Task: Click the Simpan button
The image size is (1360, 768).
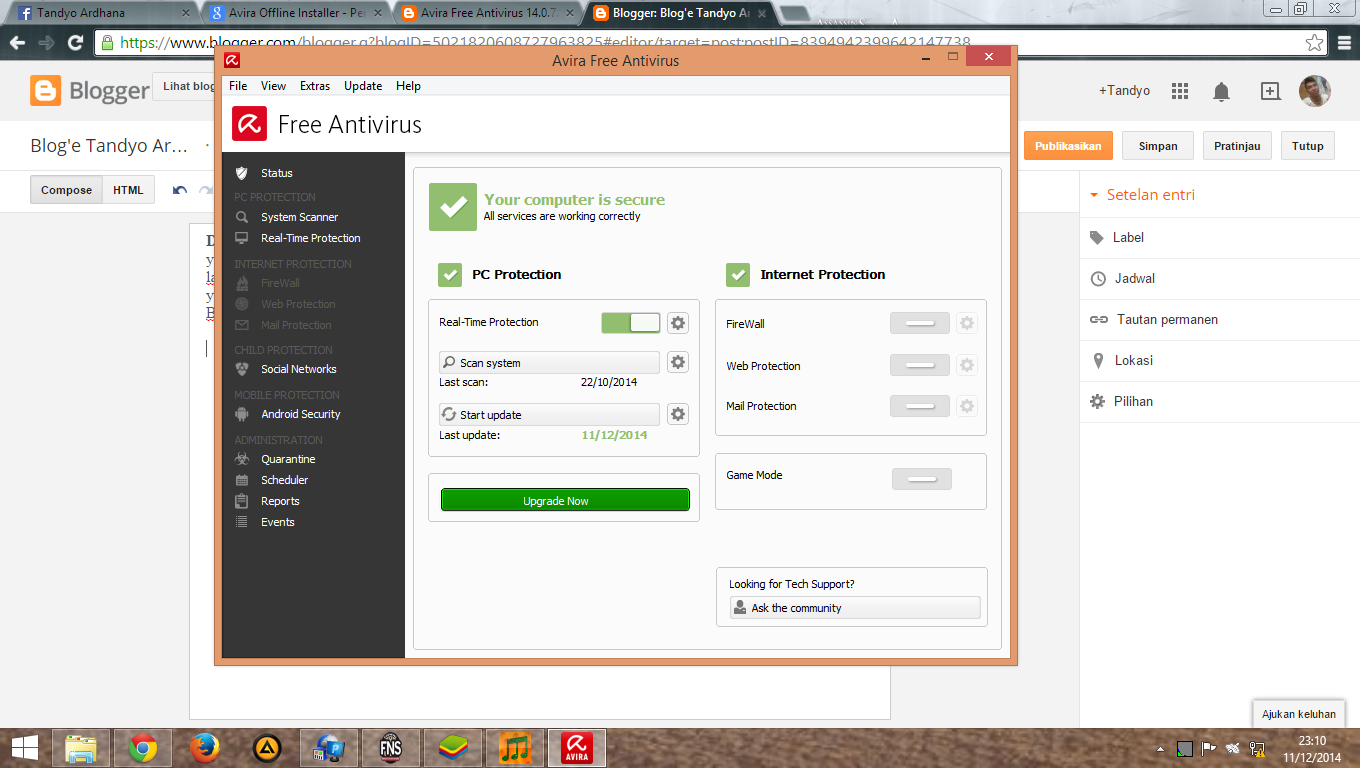Action: (x=1158, y=146)
